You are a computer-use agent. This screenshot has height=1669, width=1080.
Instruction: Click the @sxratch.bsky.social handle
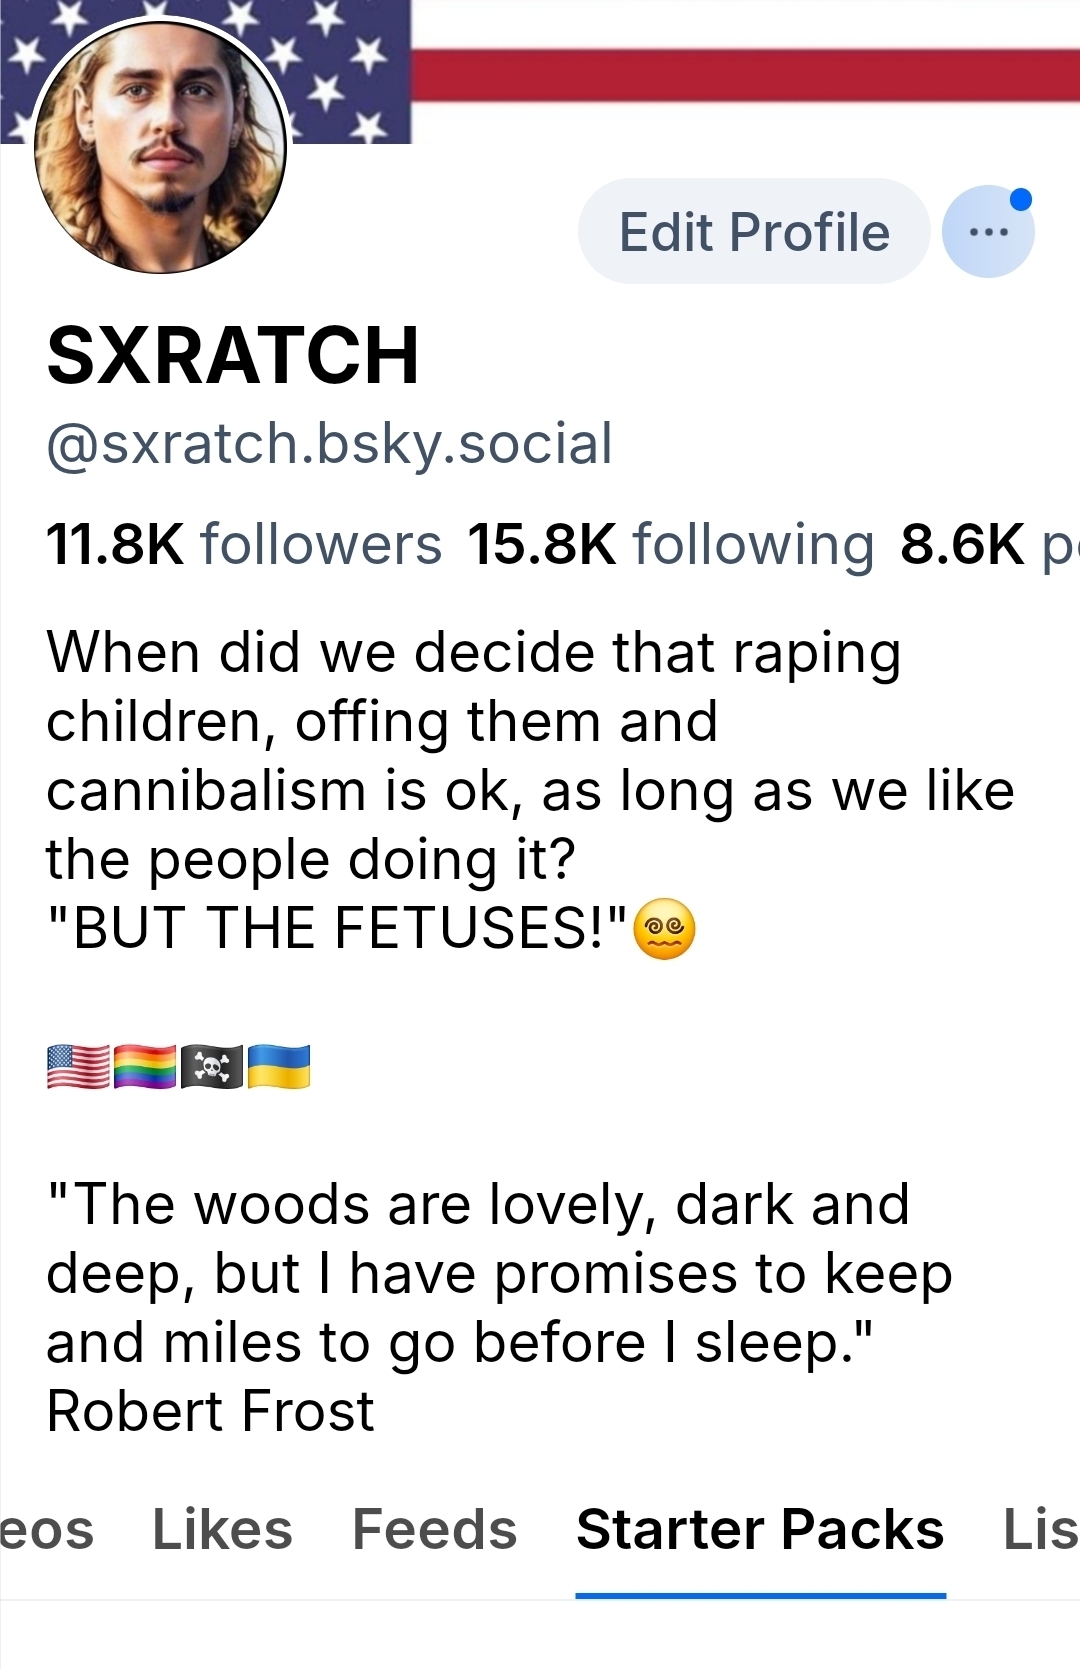329,444
